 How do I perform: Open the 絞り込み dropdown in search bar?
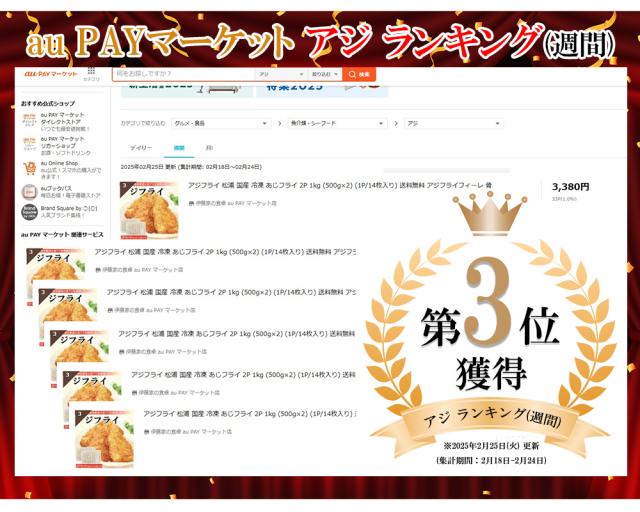[325, 74]
